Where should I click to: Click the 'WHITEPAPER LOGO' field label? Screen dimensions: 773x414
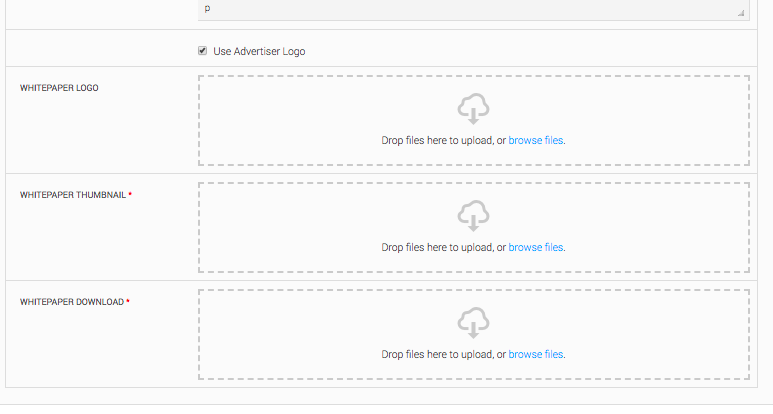(x=59, y=88)
